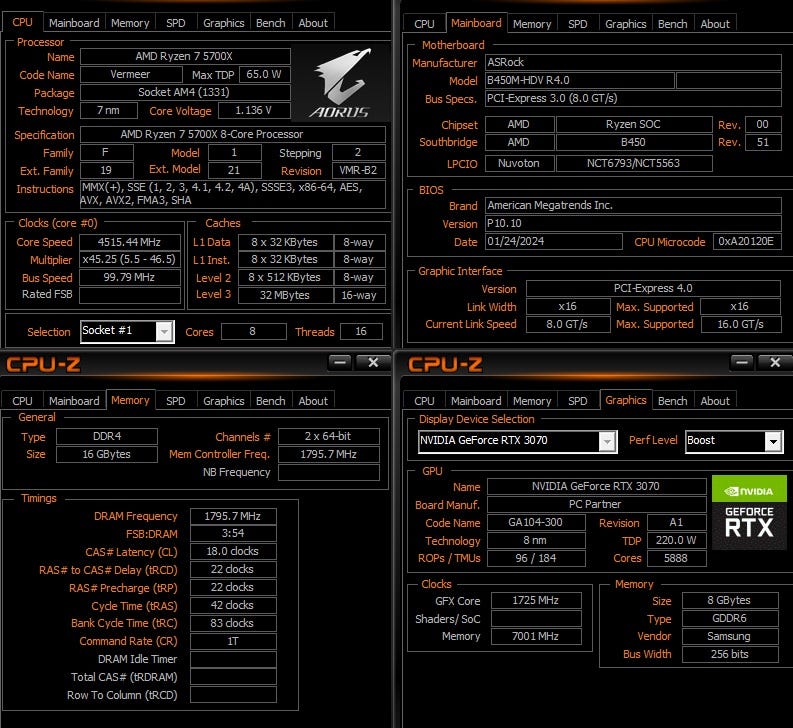793x728 pixels.
Task: Select Memory tab in bottom-left window
Action: [x=130, y=400]
